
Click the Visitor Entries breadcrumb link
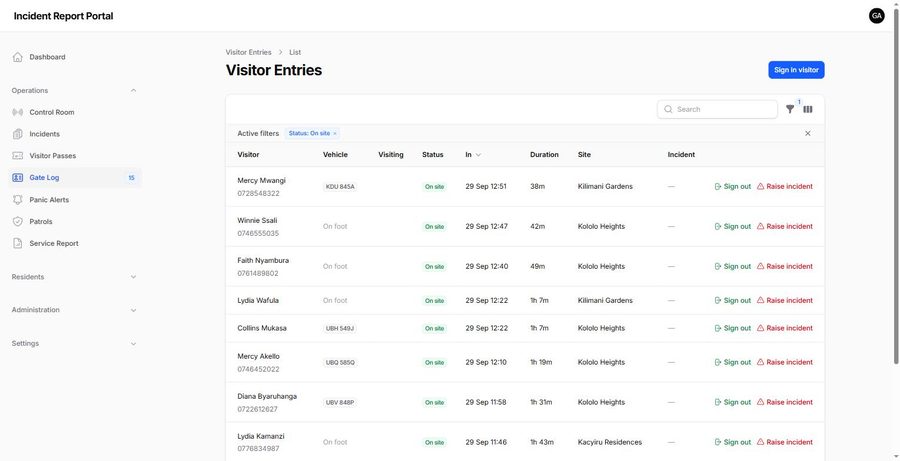[249, 52]
